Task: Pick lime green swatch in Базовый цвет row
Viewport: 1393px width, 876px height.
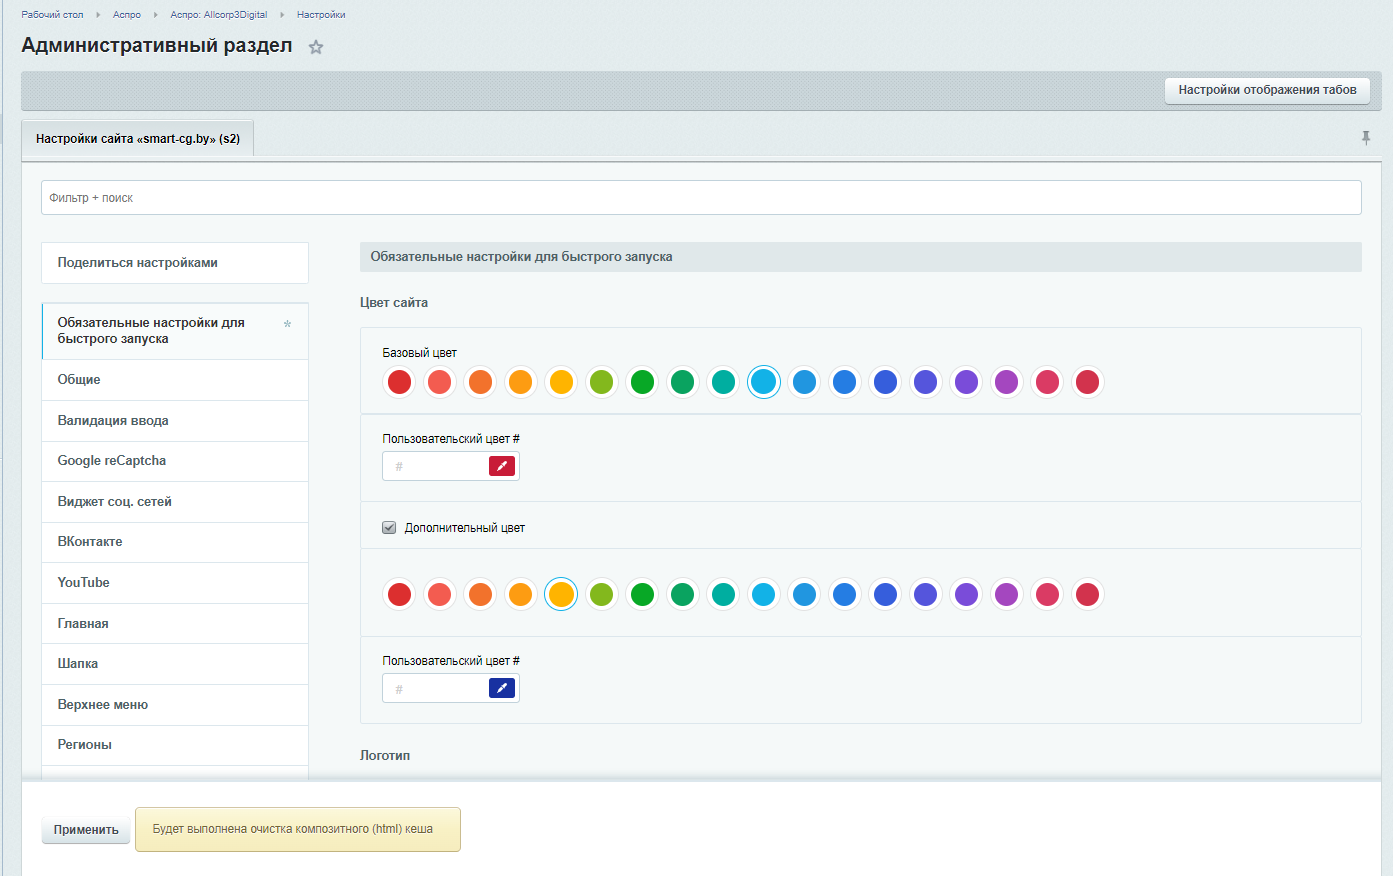Action: [x=601, y=382]
